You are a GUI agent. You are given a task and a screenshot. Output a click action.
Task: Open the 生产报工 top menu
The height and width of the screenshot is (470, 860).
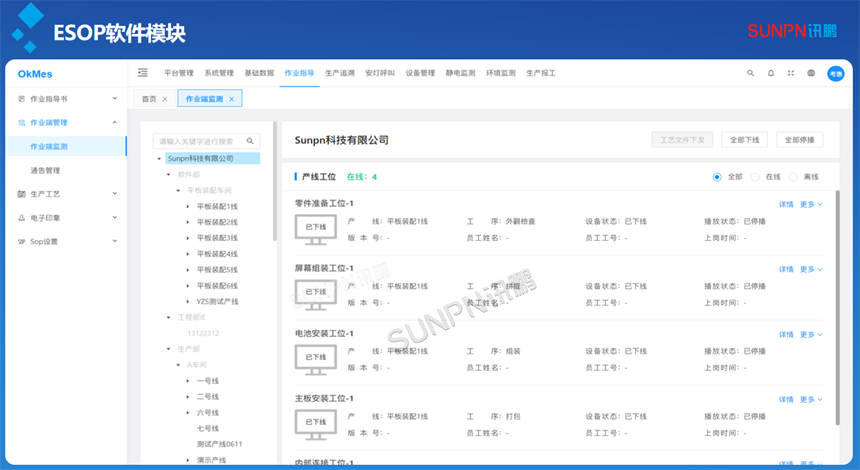point(541,73)
